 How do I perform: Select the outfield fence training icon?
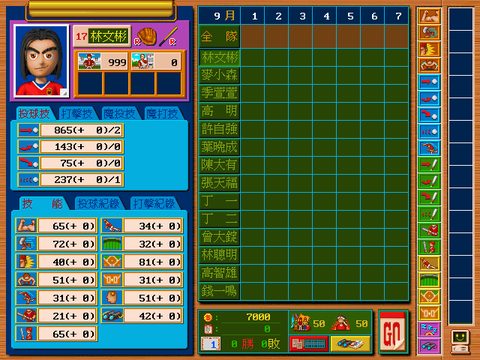tap(429, 280)
